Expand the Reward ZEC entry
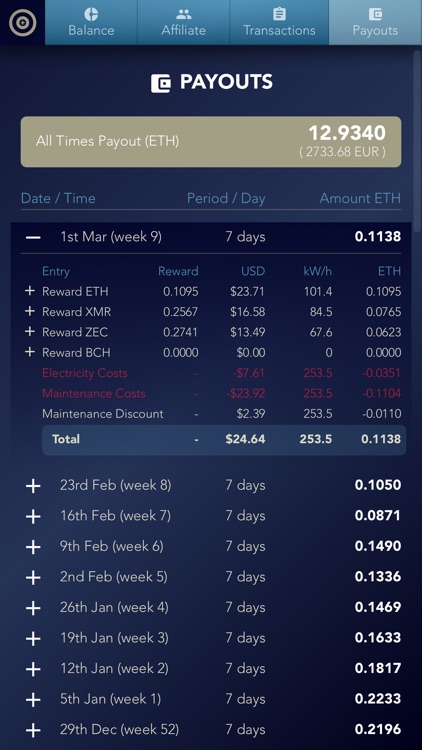The height and width of the screenshot is (750, 422). pyautogui.click(x=30, y=331)
